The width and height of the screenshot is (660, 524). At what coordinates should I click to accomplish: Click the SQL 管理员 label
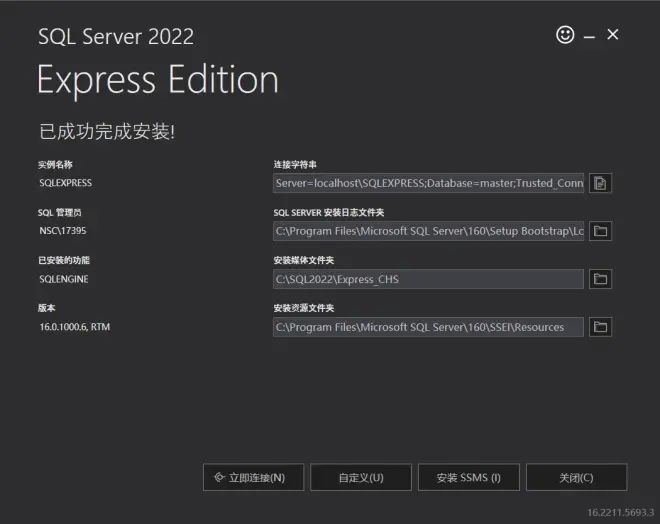point(60,213)
